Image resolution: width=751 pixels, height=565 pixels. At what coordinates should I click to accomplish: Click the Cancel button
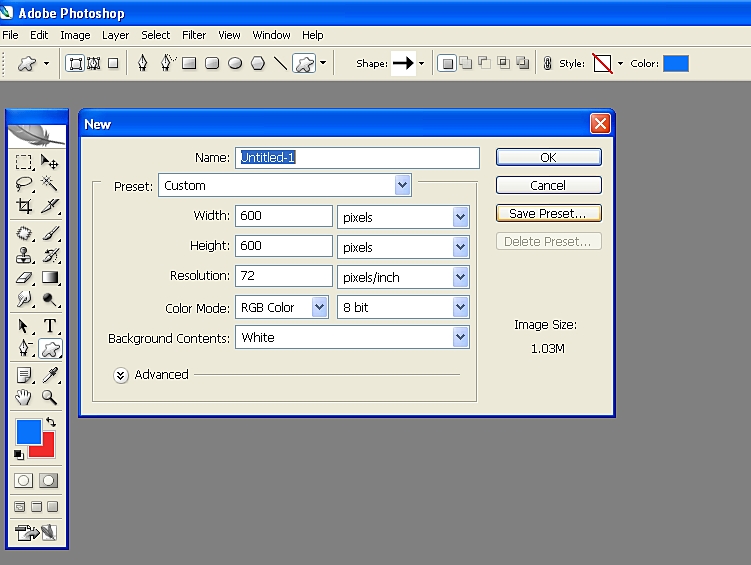pos(548,185)
